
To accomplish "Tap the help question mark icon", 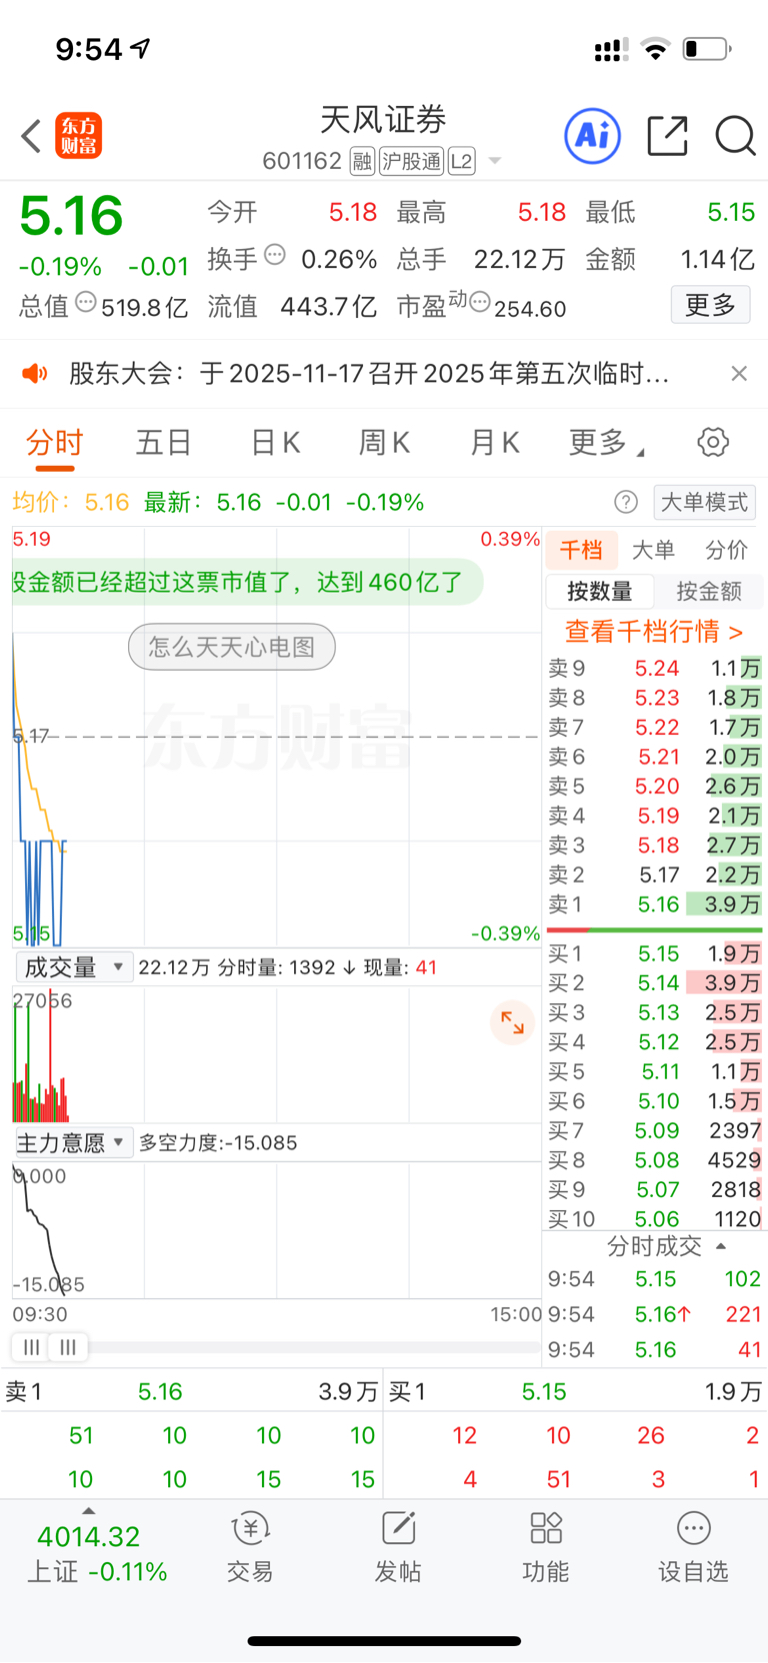I will 626,502.
